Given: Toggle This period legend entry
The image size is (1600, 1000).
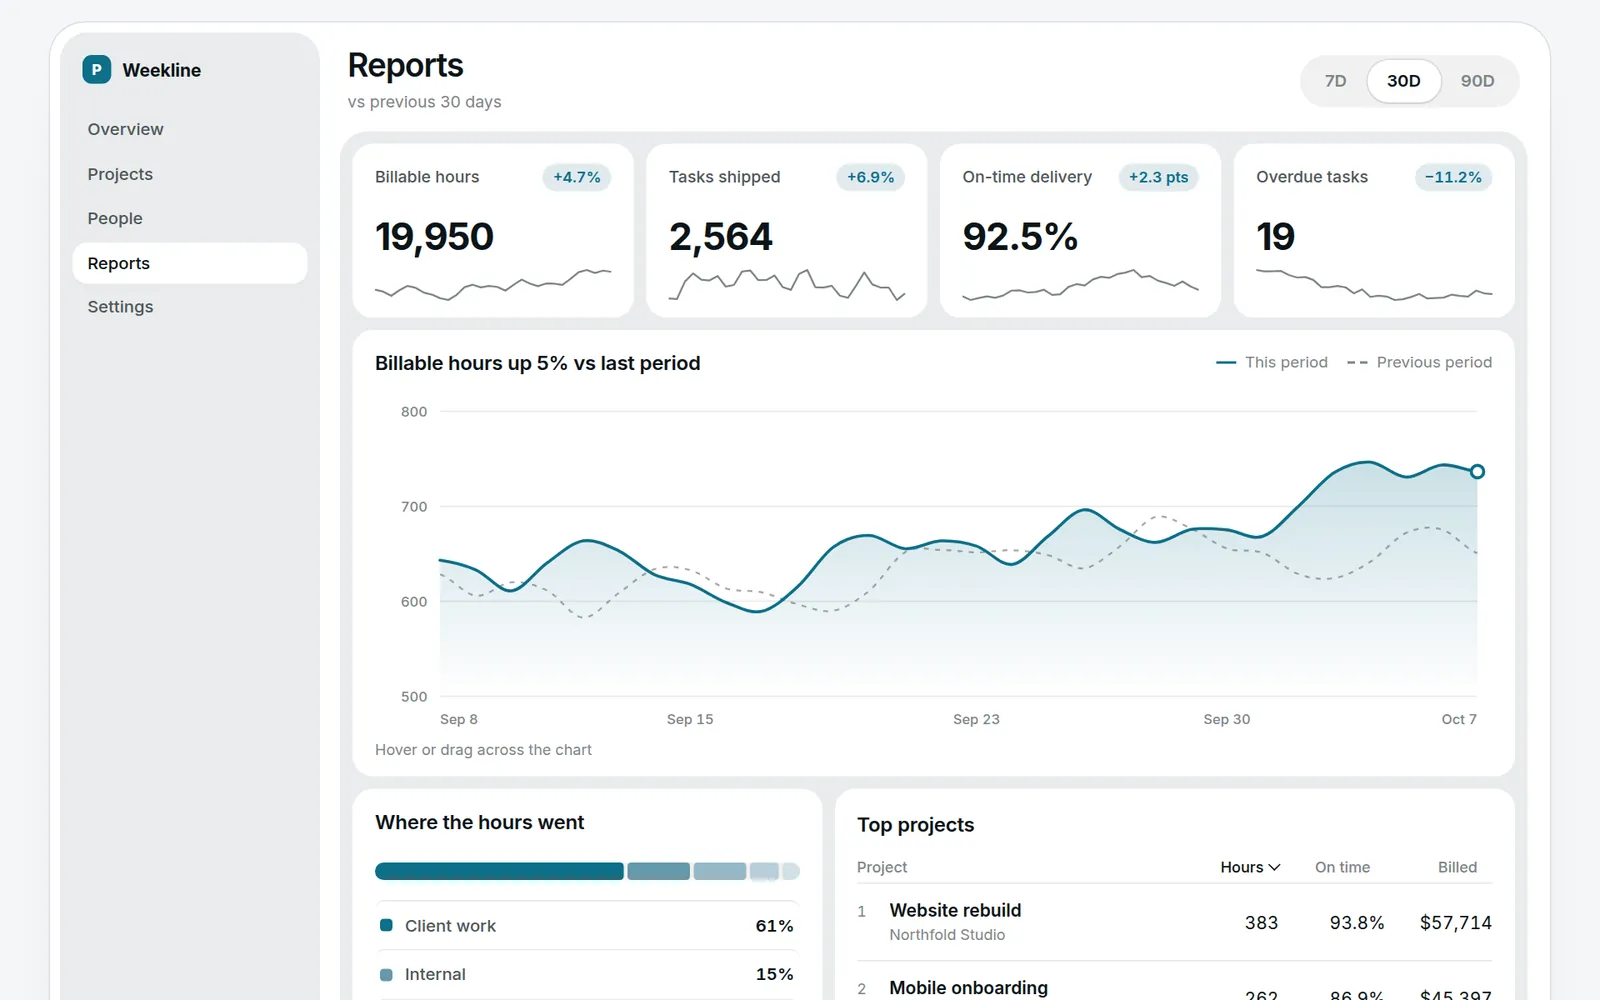Looking at the screenshot, I should pos(1272,362).
